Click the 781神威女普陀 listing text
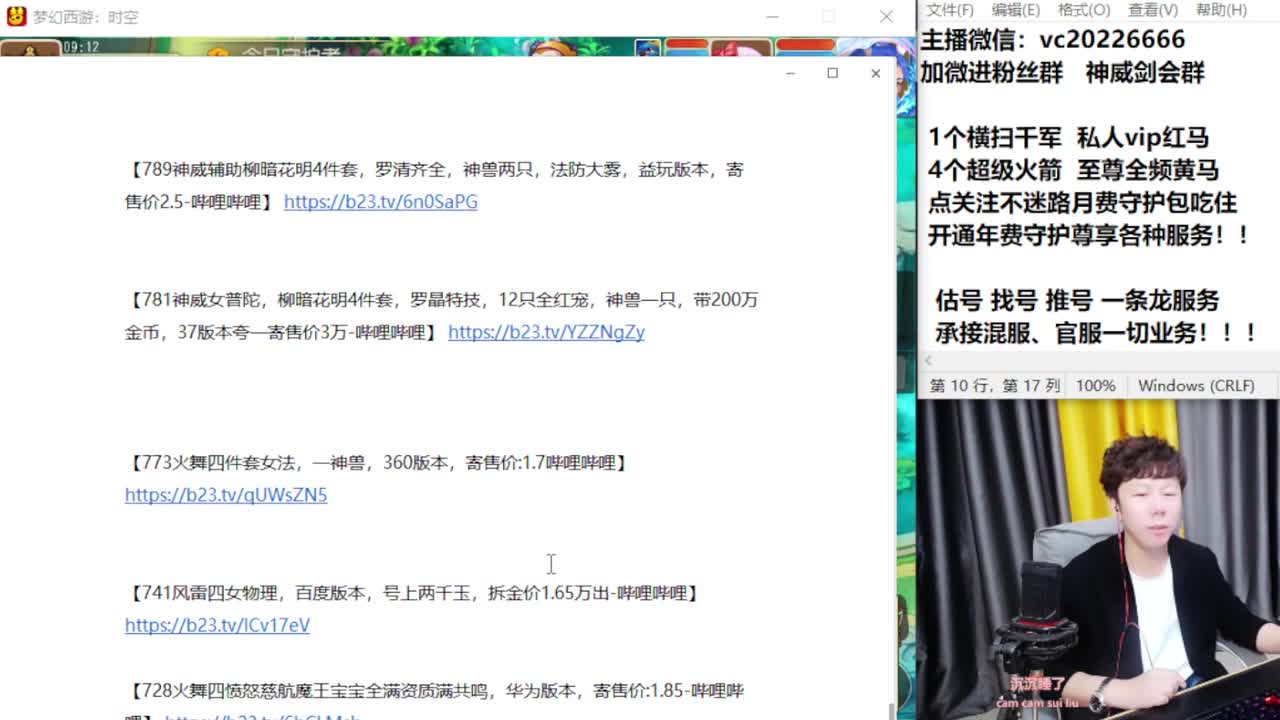This screenshot has height=720, width=1280. pos(441,316)
